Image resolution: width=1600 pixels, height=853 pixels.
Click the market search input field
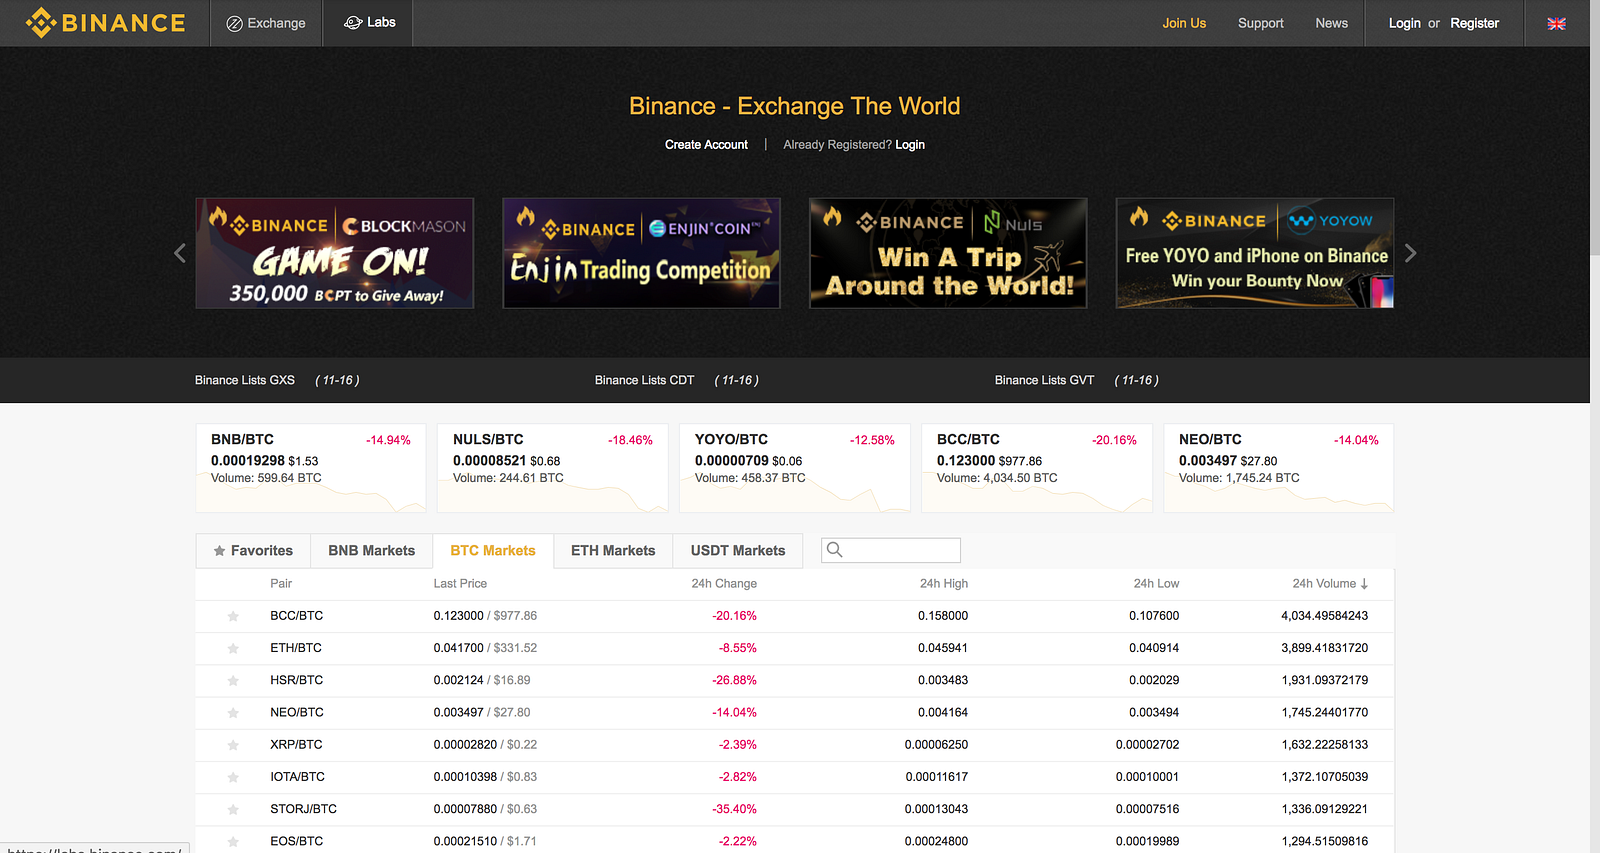pyautogui.click(x=891, y=550)
